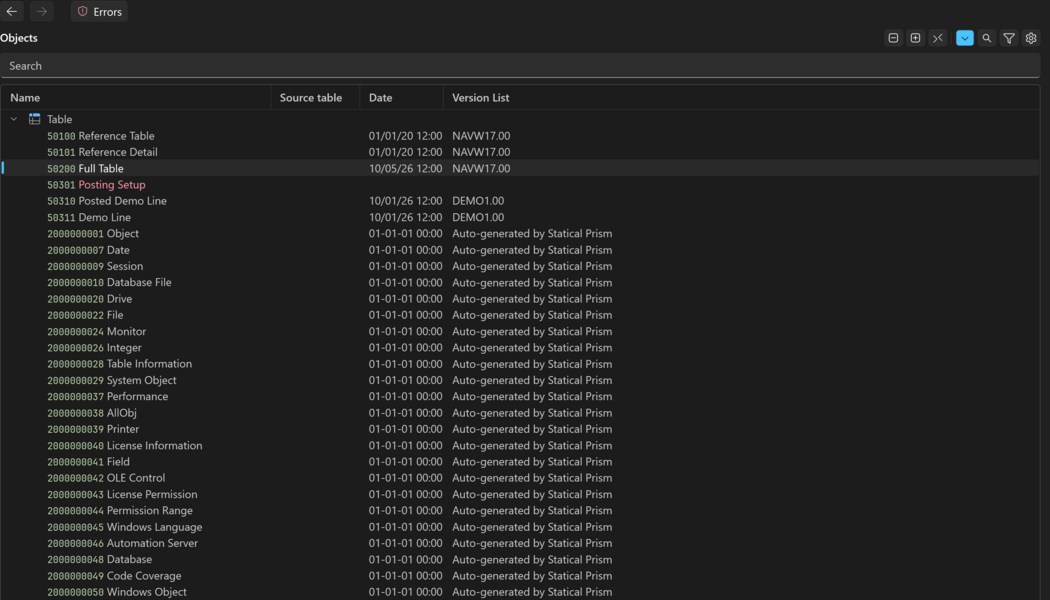This screenshot has width=1050, height=600.
Task: Select 50101 Reference Detail
Action: (102, 152)
